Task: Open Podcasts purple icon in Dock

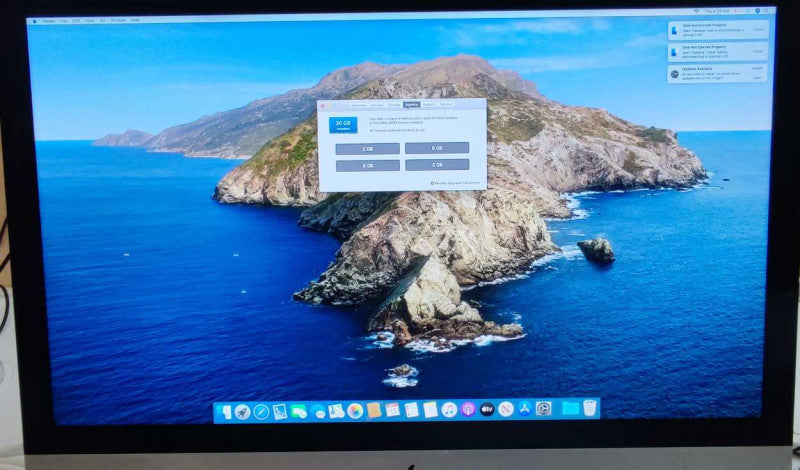Action: pos(468,409)
